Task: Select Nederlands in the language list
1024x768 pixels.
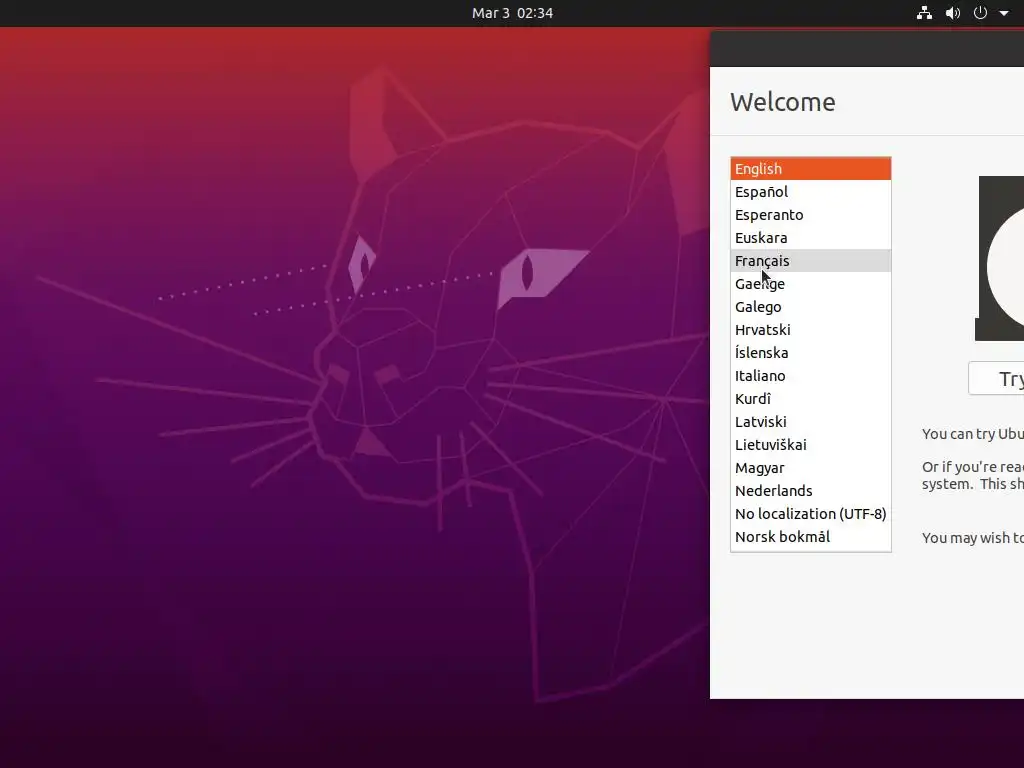Action: 810,490
